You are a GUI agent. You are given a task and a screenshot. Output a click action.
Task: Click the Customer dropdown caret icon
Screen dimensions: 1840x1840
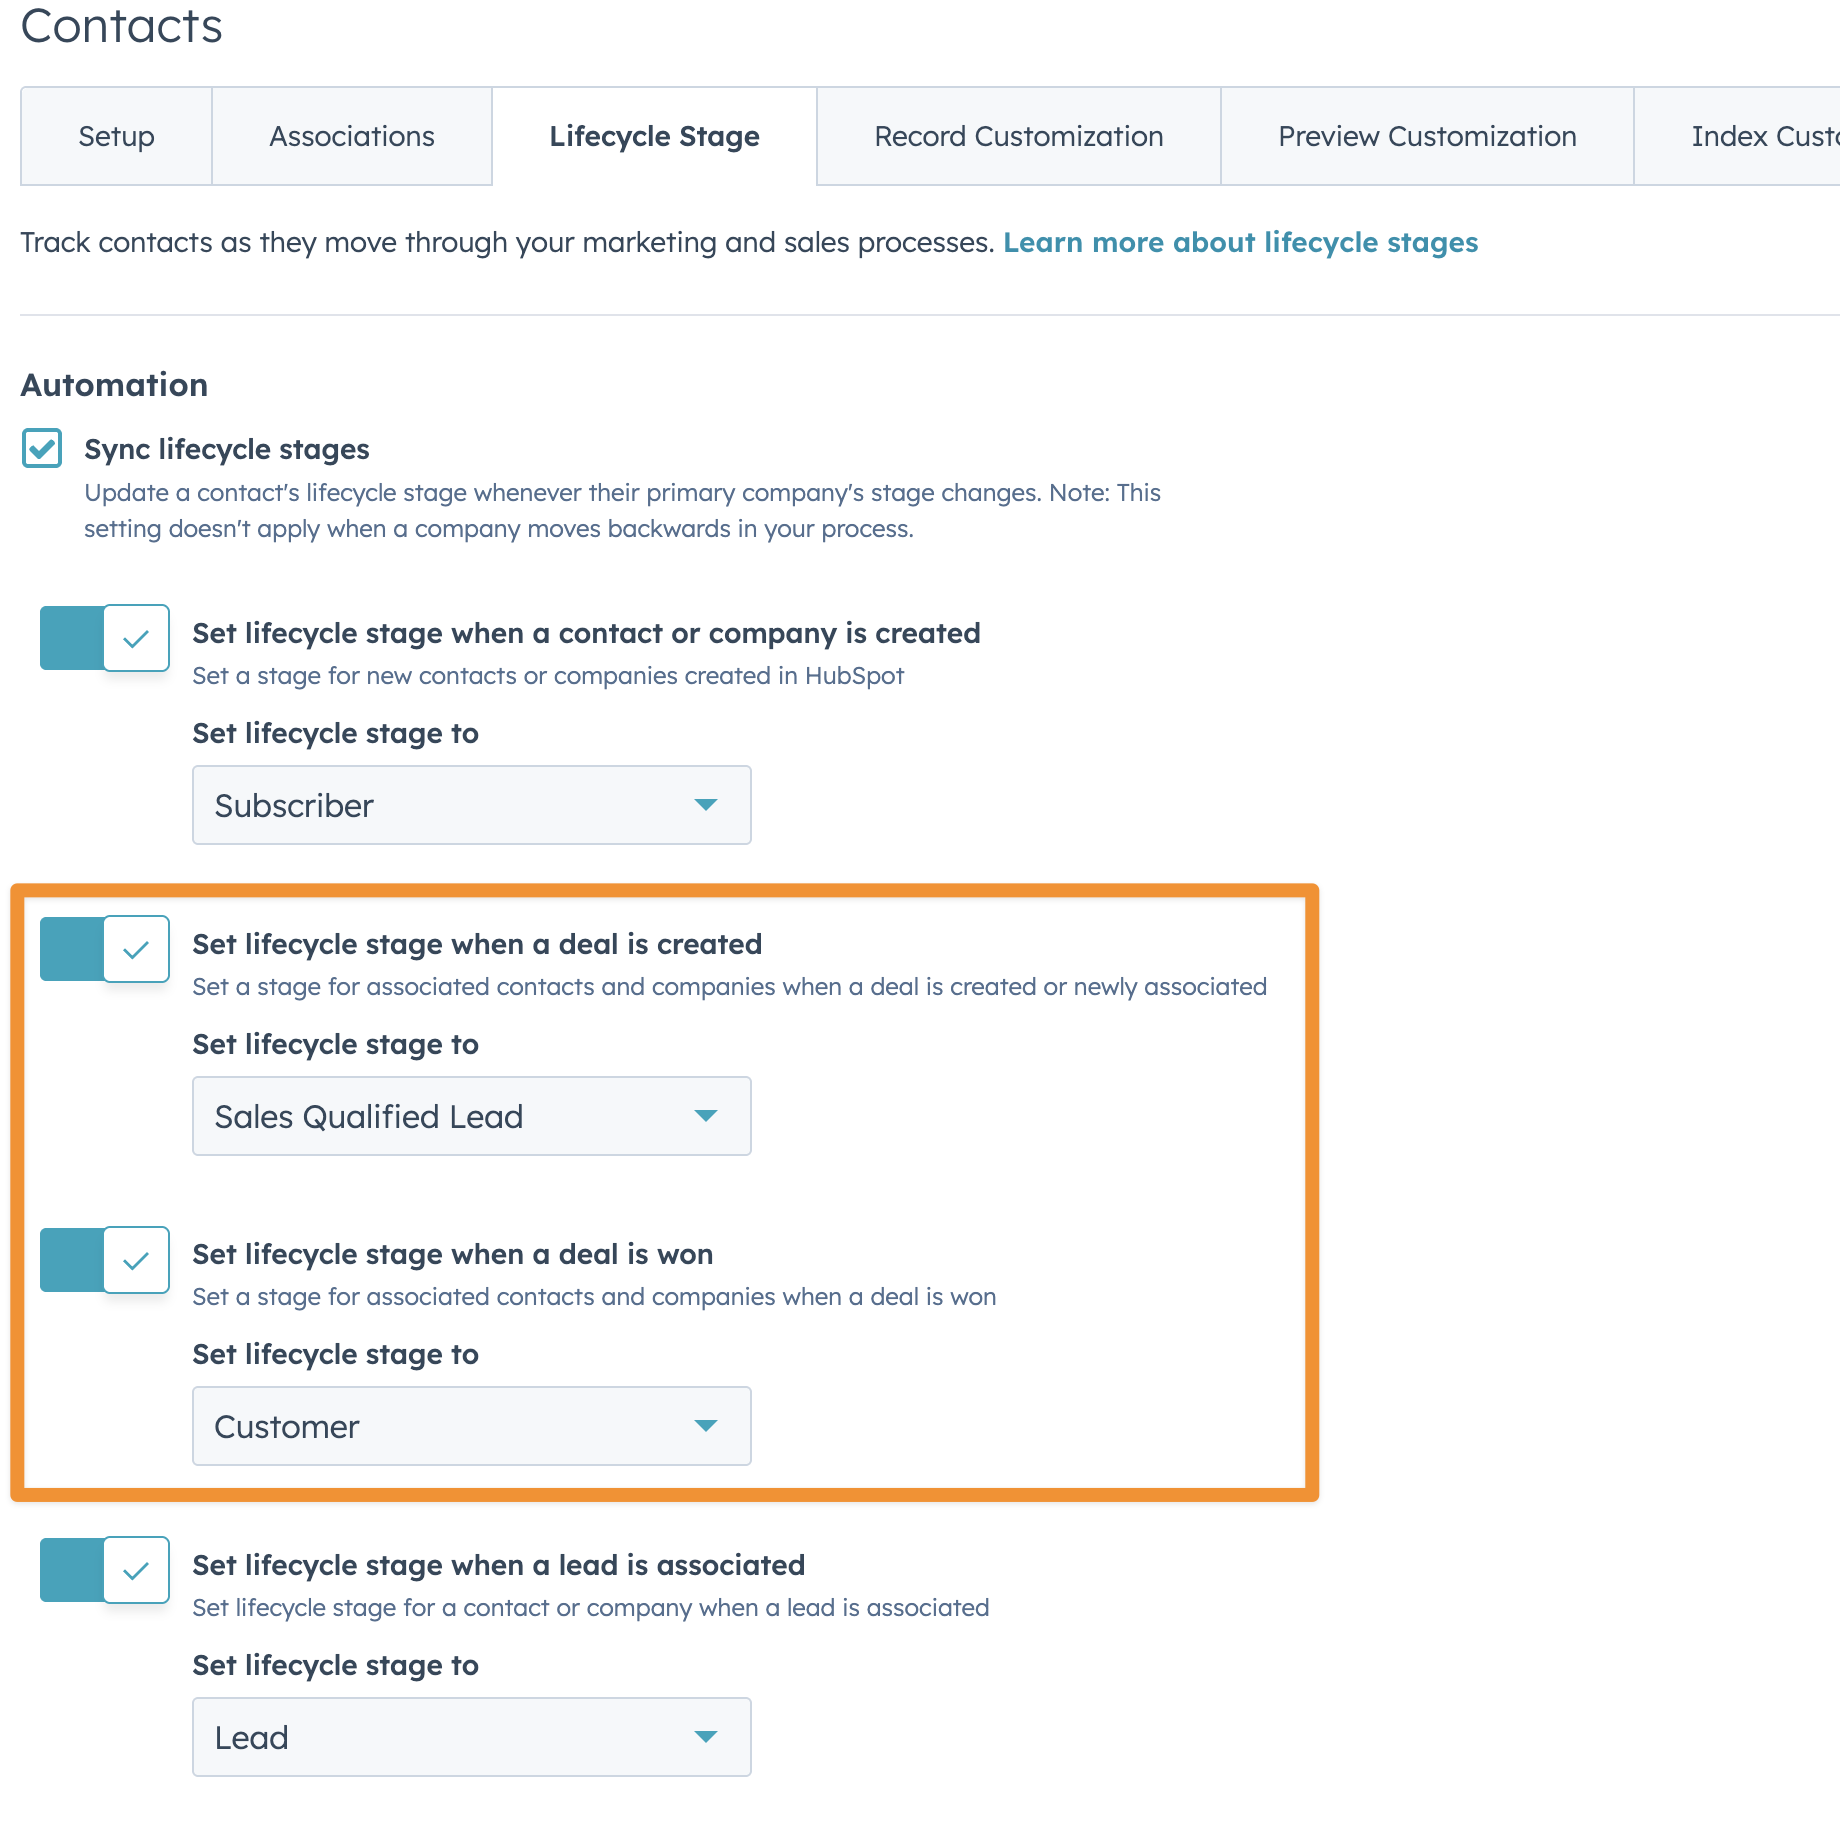click(706, 1426)
